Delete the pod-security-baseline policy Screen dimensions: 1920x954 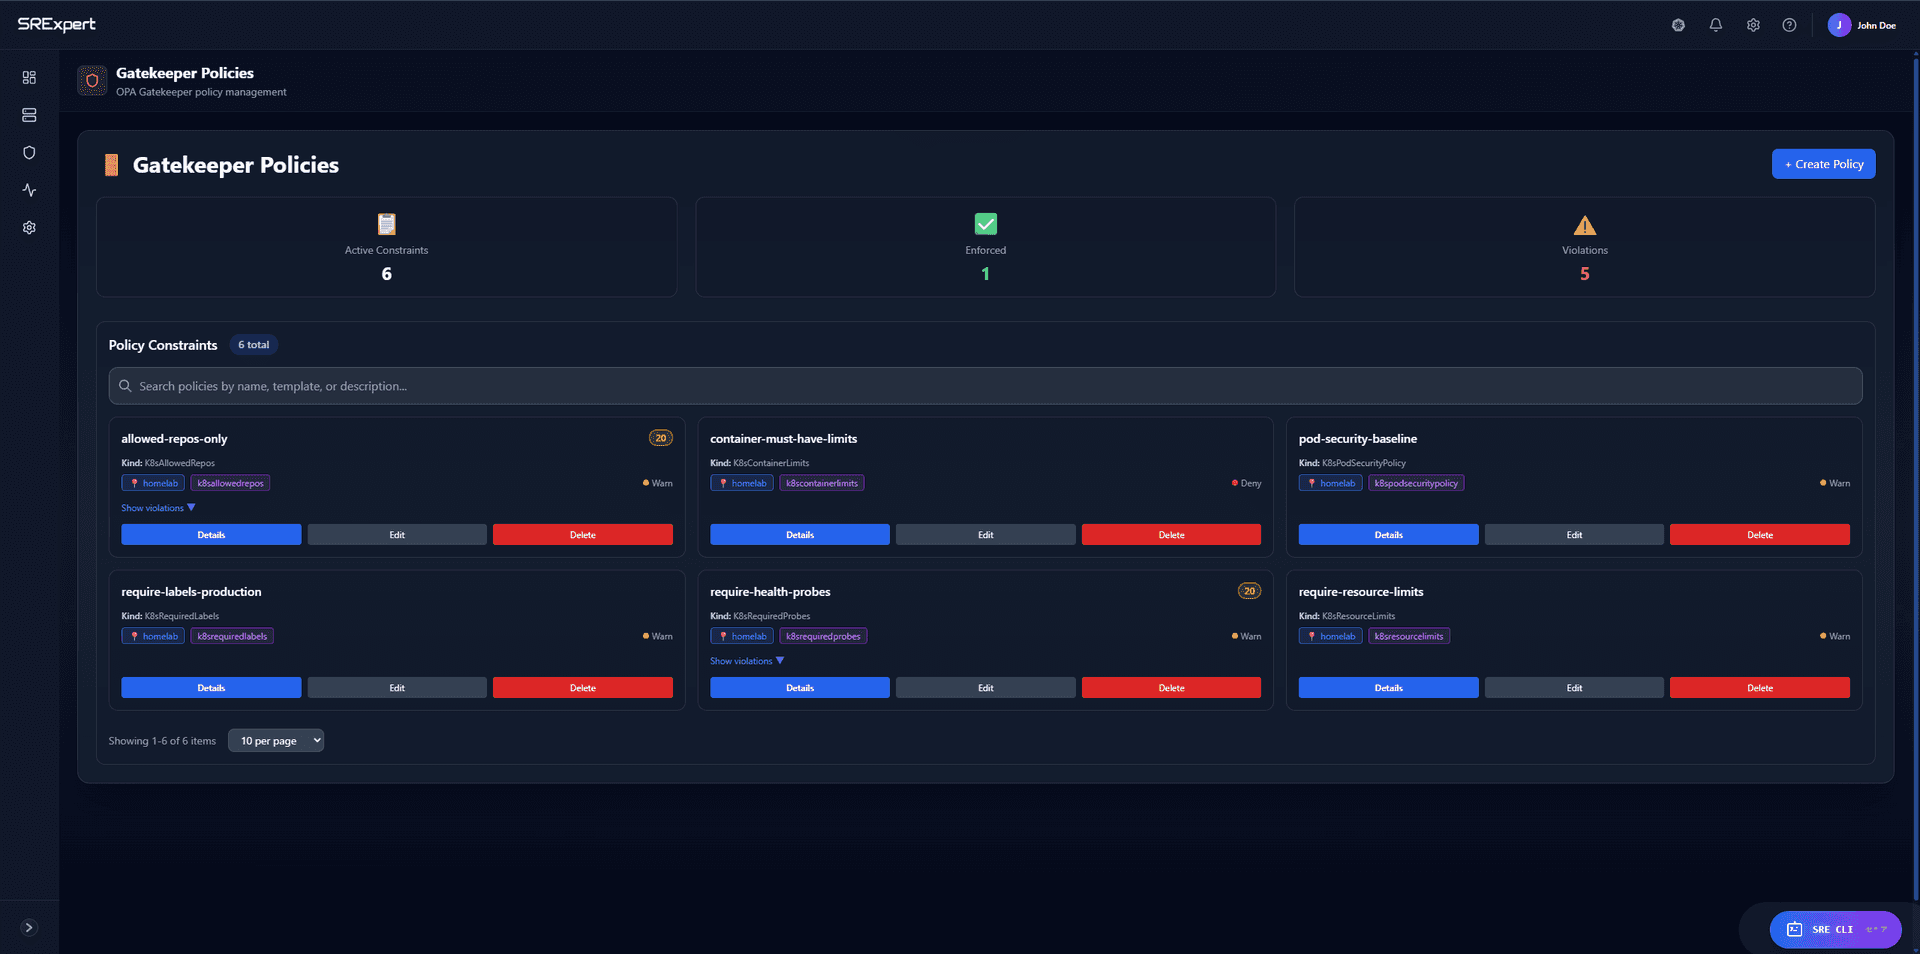click(x=1759, y=534)
